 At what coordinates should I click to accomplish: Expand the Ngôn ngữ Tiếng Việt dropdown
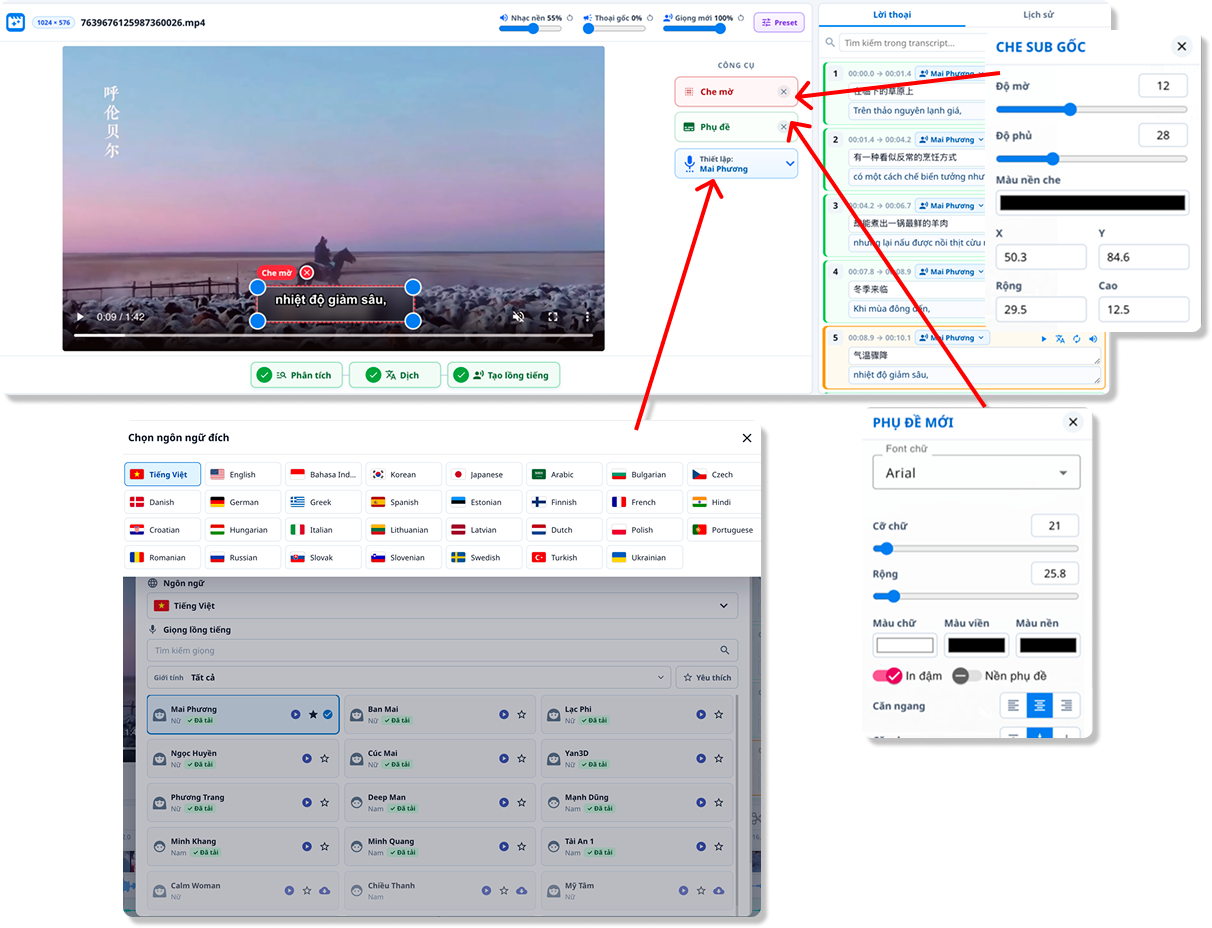(442, 606)
